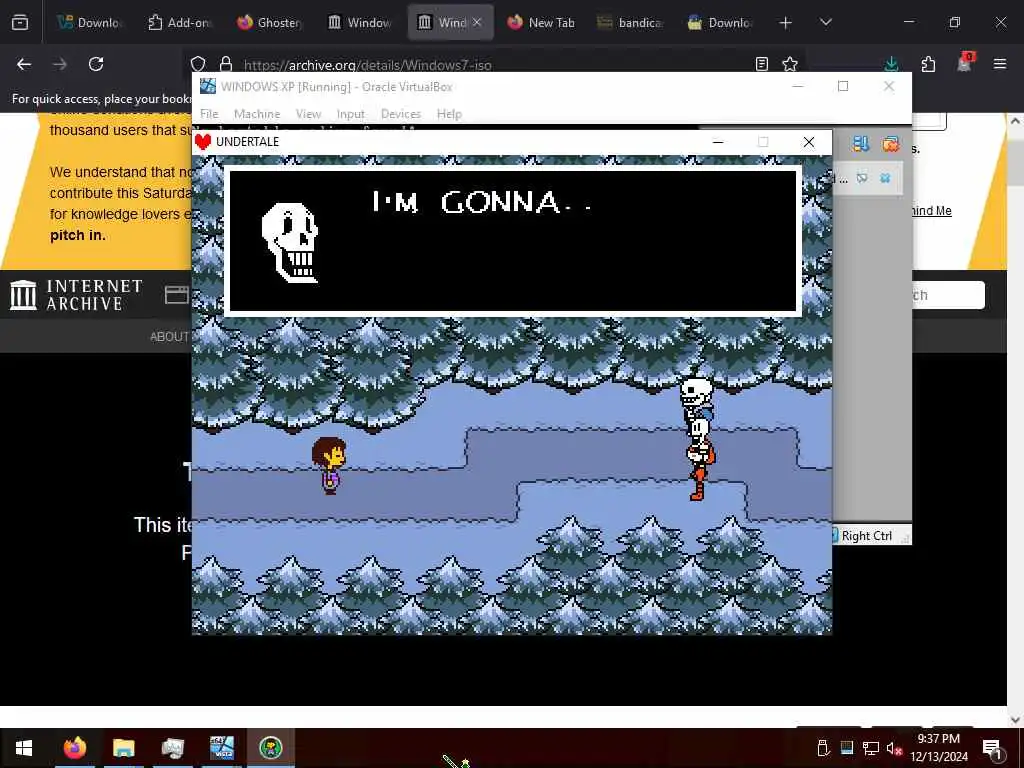Click the orange VirtualBox notification delete-all icon
1024x768 pixels.
tap(891, 144)
